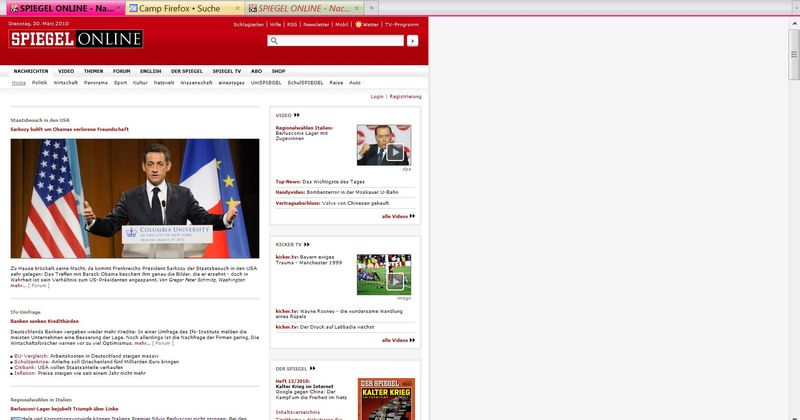
Task: Open a new browser tab with plus button
Action: point(372,7)
